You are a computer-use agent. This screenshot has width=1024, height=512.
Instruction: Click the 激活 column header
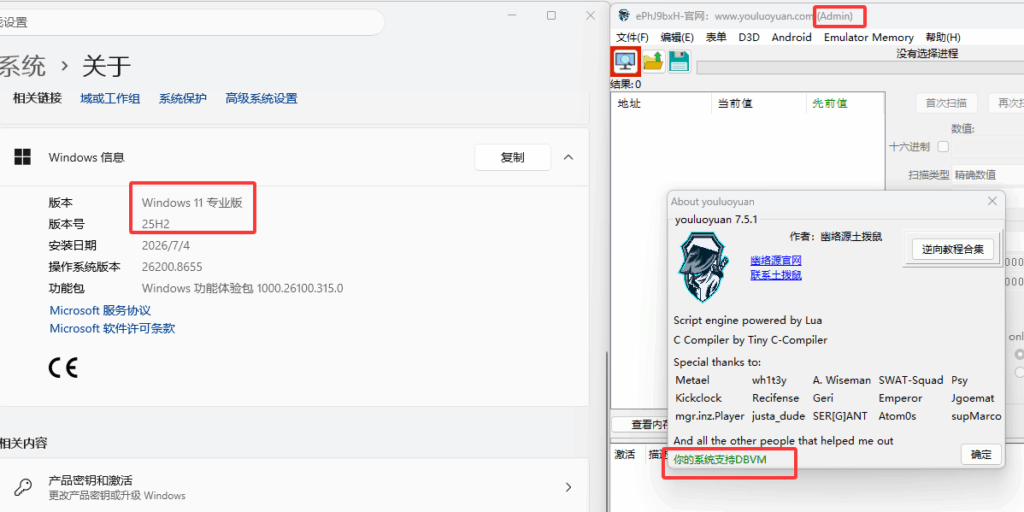[625, 455]
